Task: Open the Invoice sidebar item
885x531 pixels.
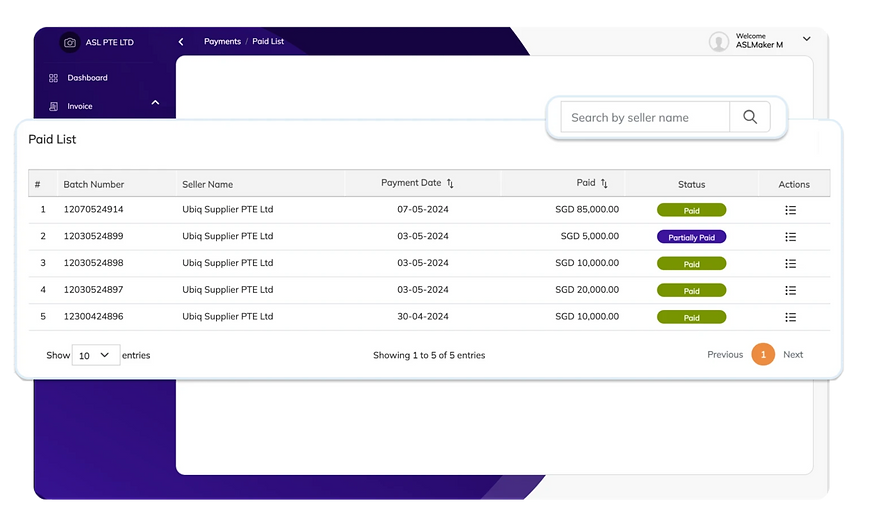Action: [79, 106]
